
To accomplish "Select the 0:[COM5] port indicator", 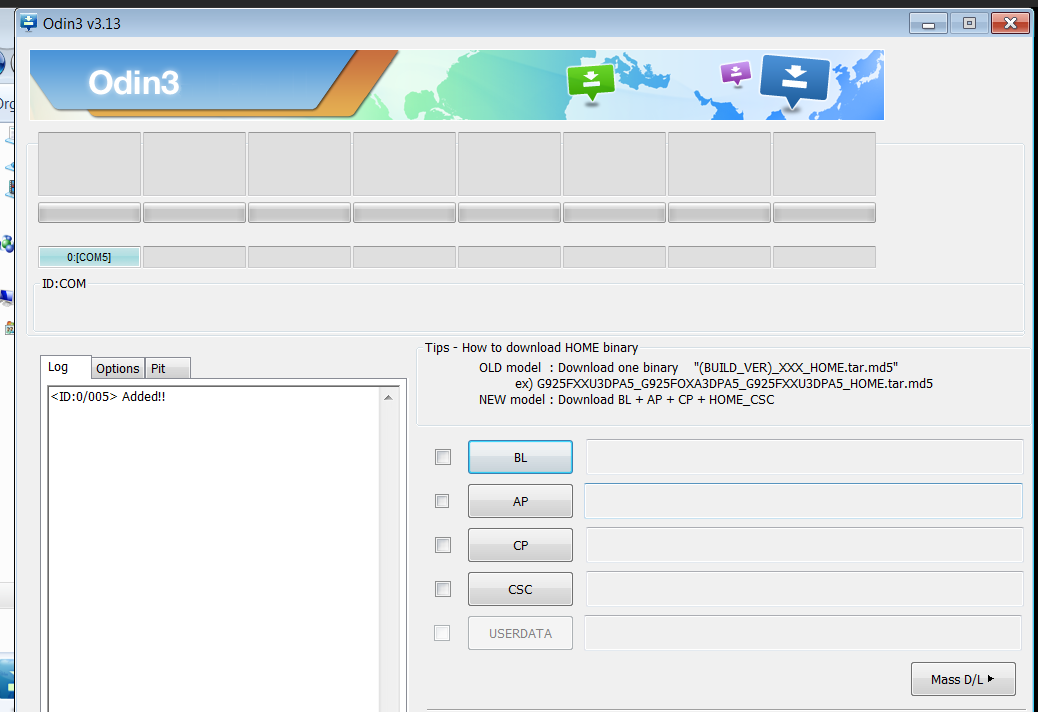I will click(89, 257).
